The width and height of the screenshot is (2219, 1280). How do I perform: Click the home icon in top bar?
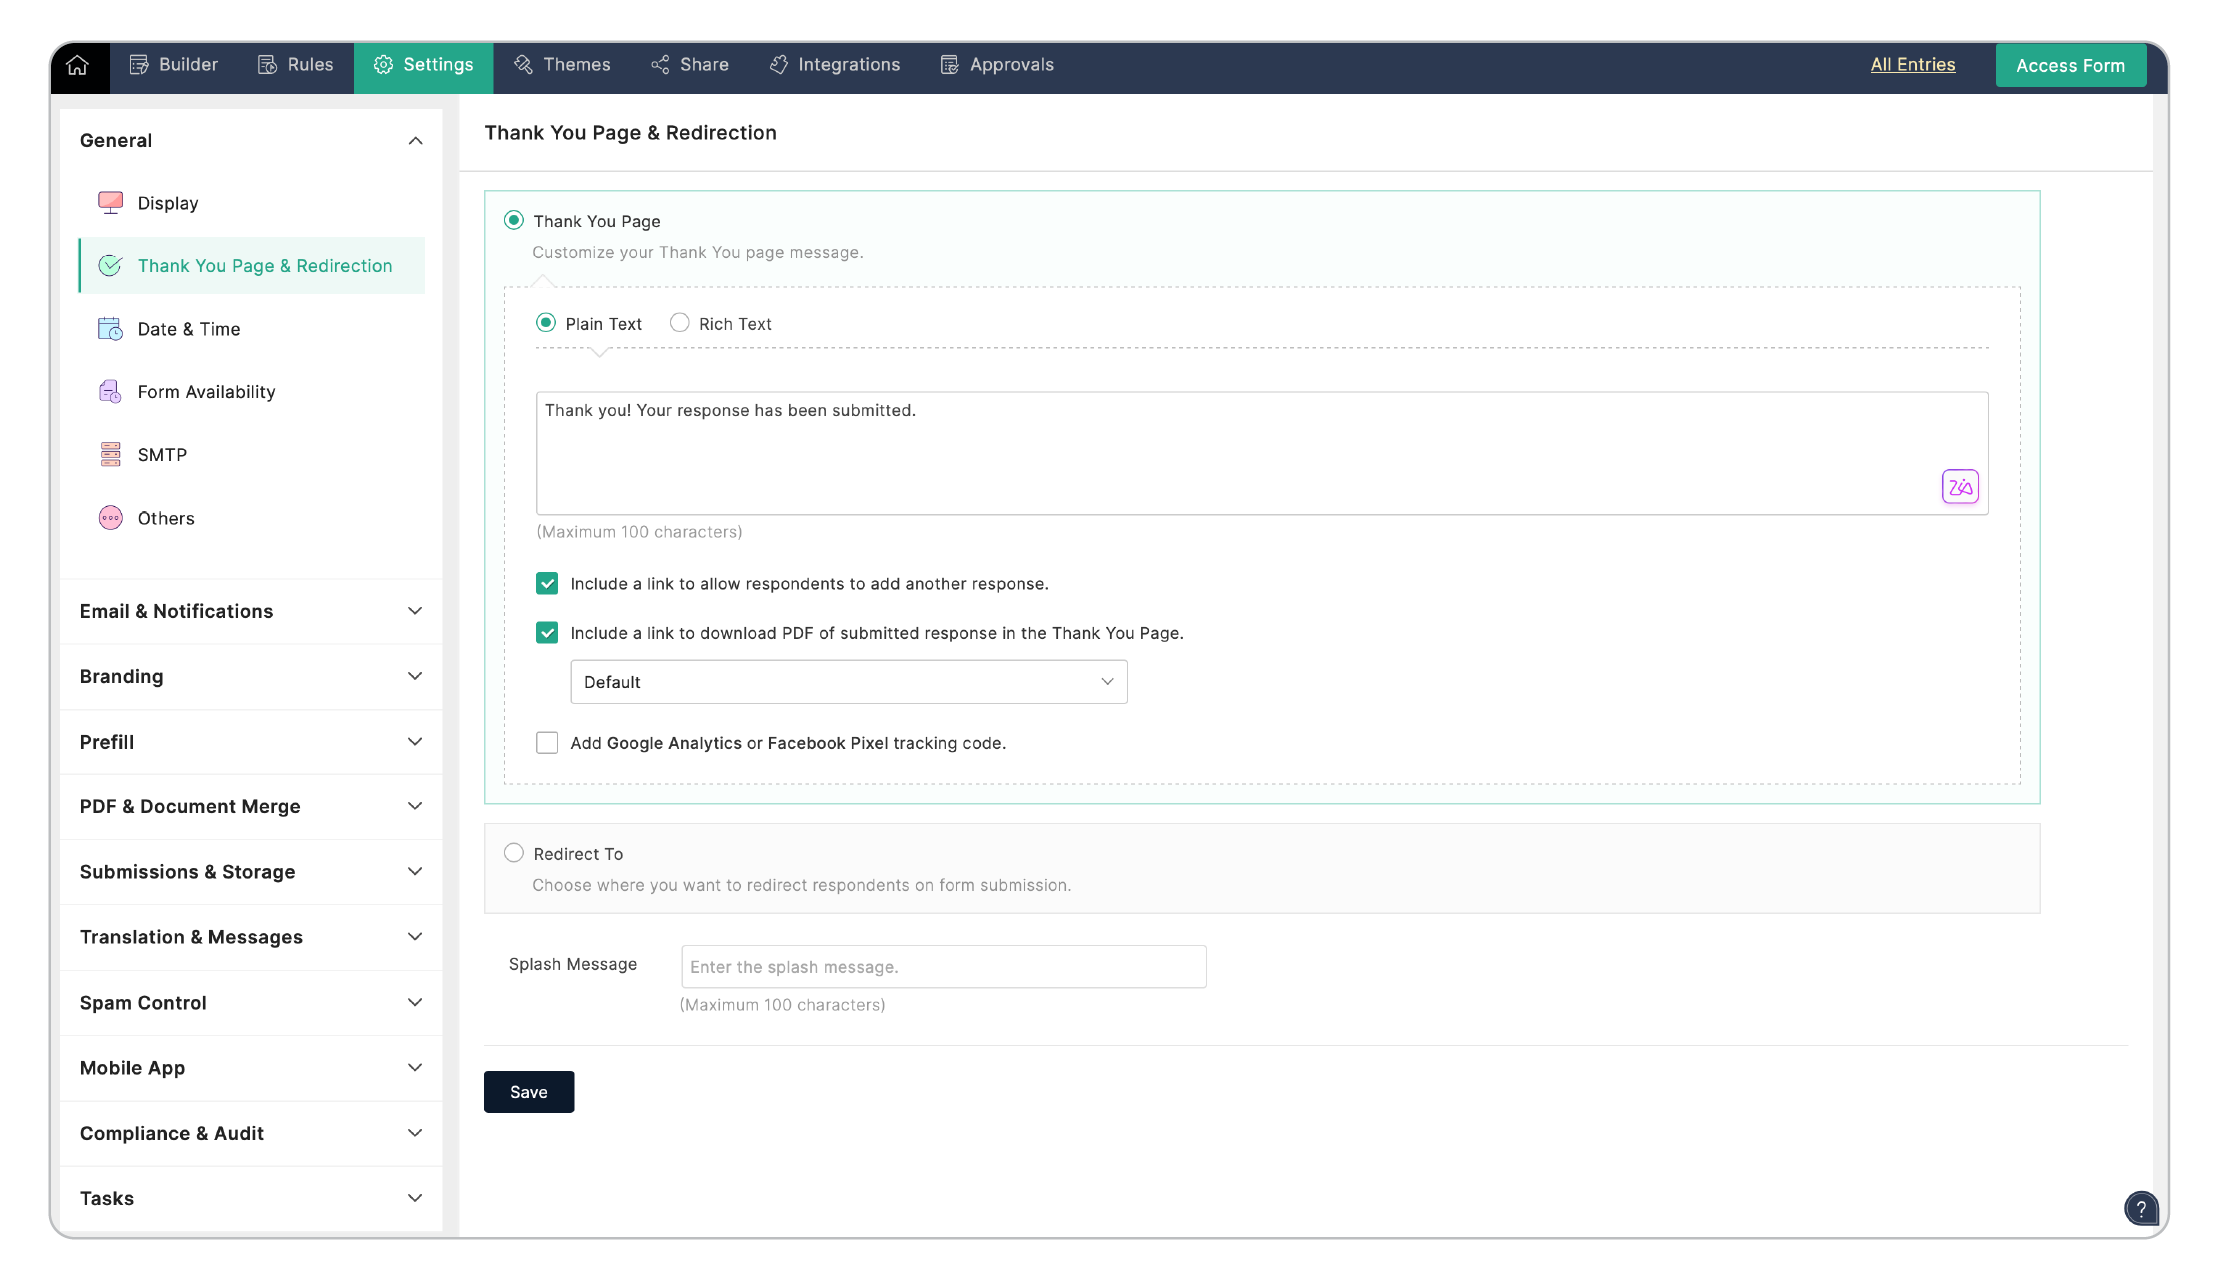[x=78, y=66]
